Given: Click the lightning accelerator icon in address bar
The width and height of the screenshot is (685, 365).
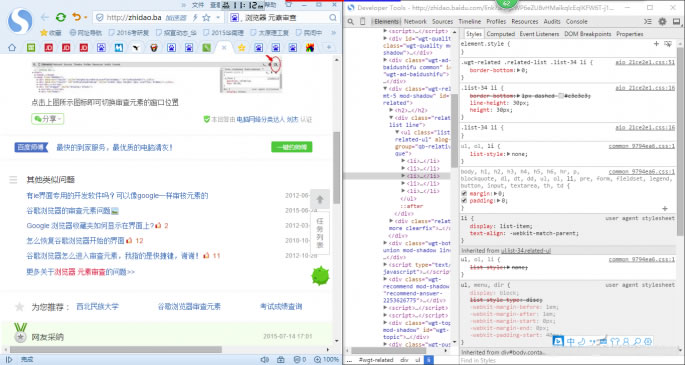Looking at the screenshot, I should (x=195, y=17).
